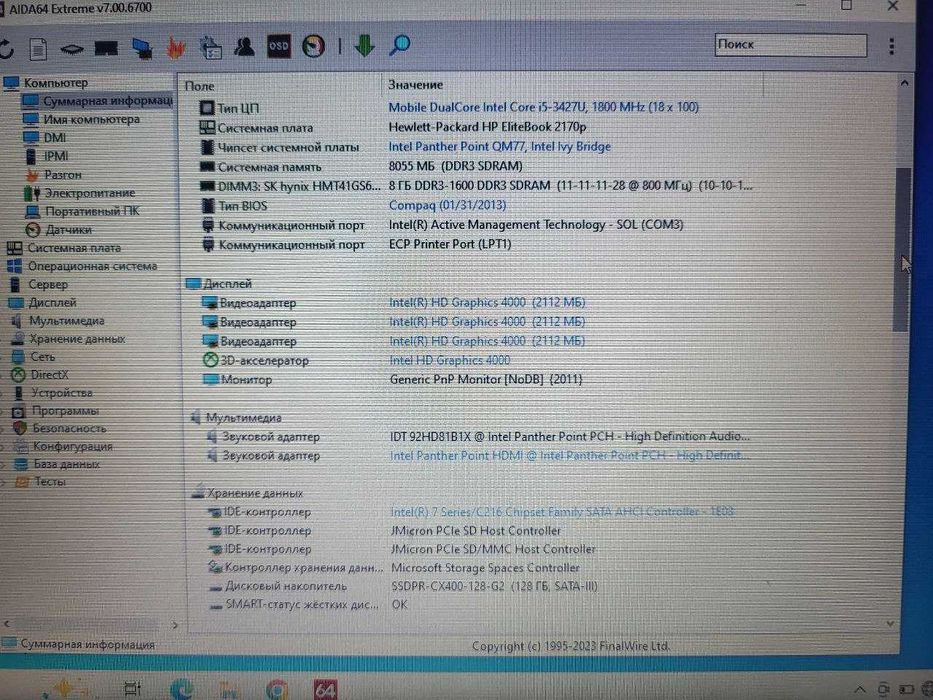Select Конфигурация tree category
The image size is (933, 700).
[x=73, y=446]
